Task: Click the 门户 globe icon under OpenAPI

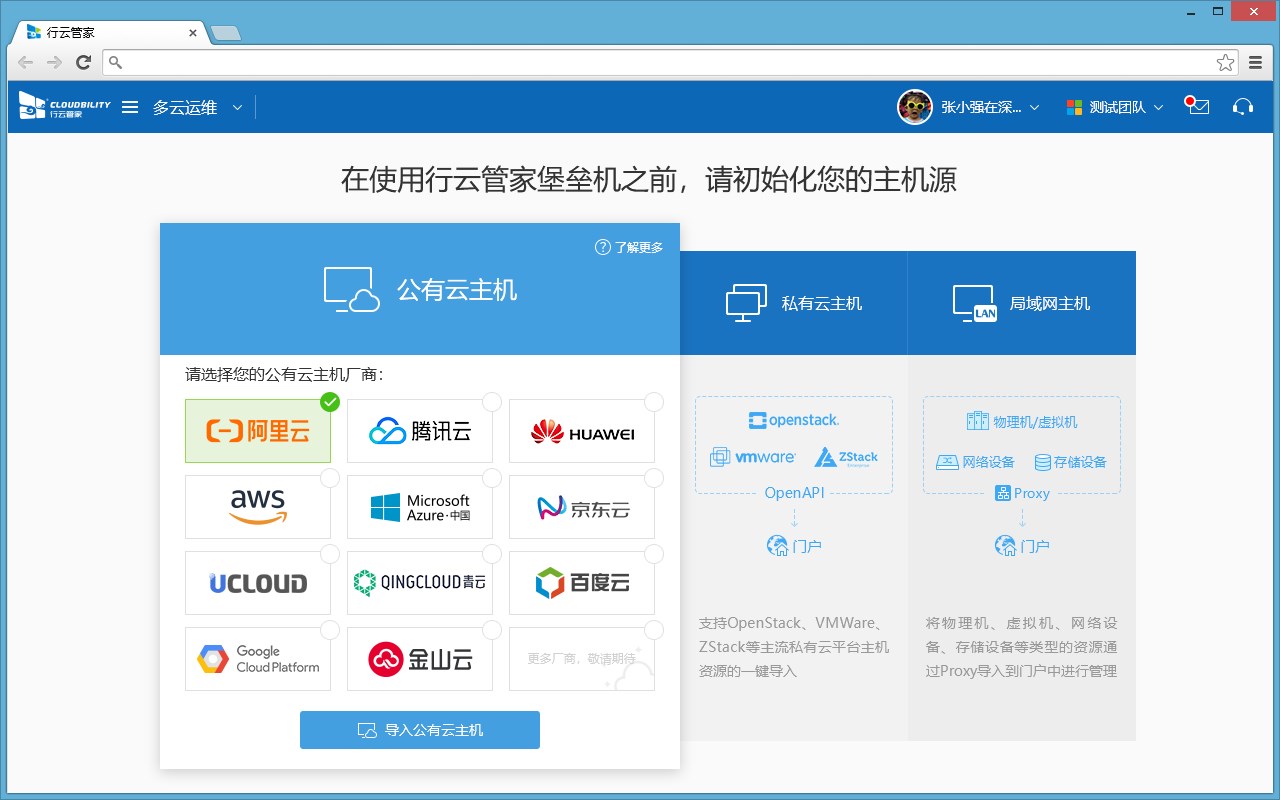Action: 777,546
